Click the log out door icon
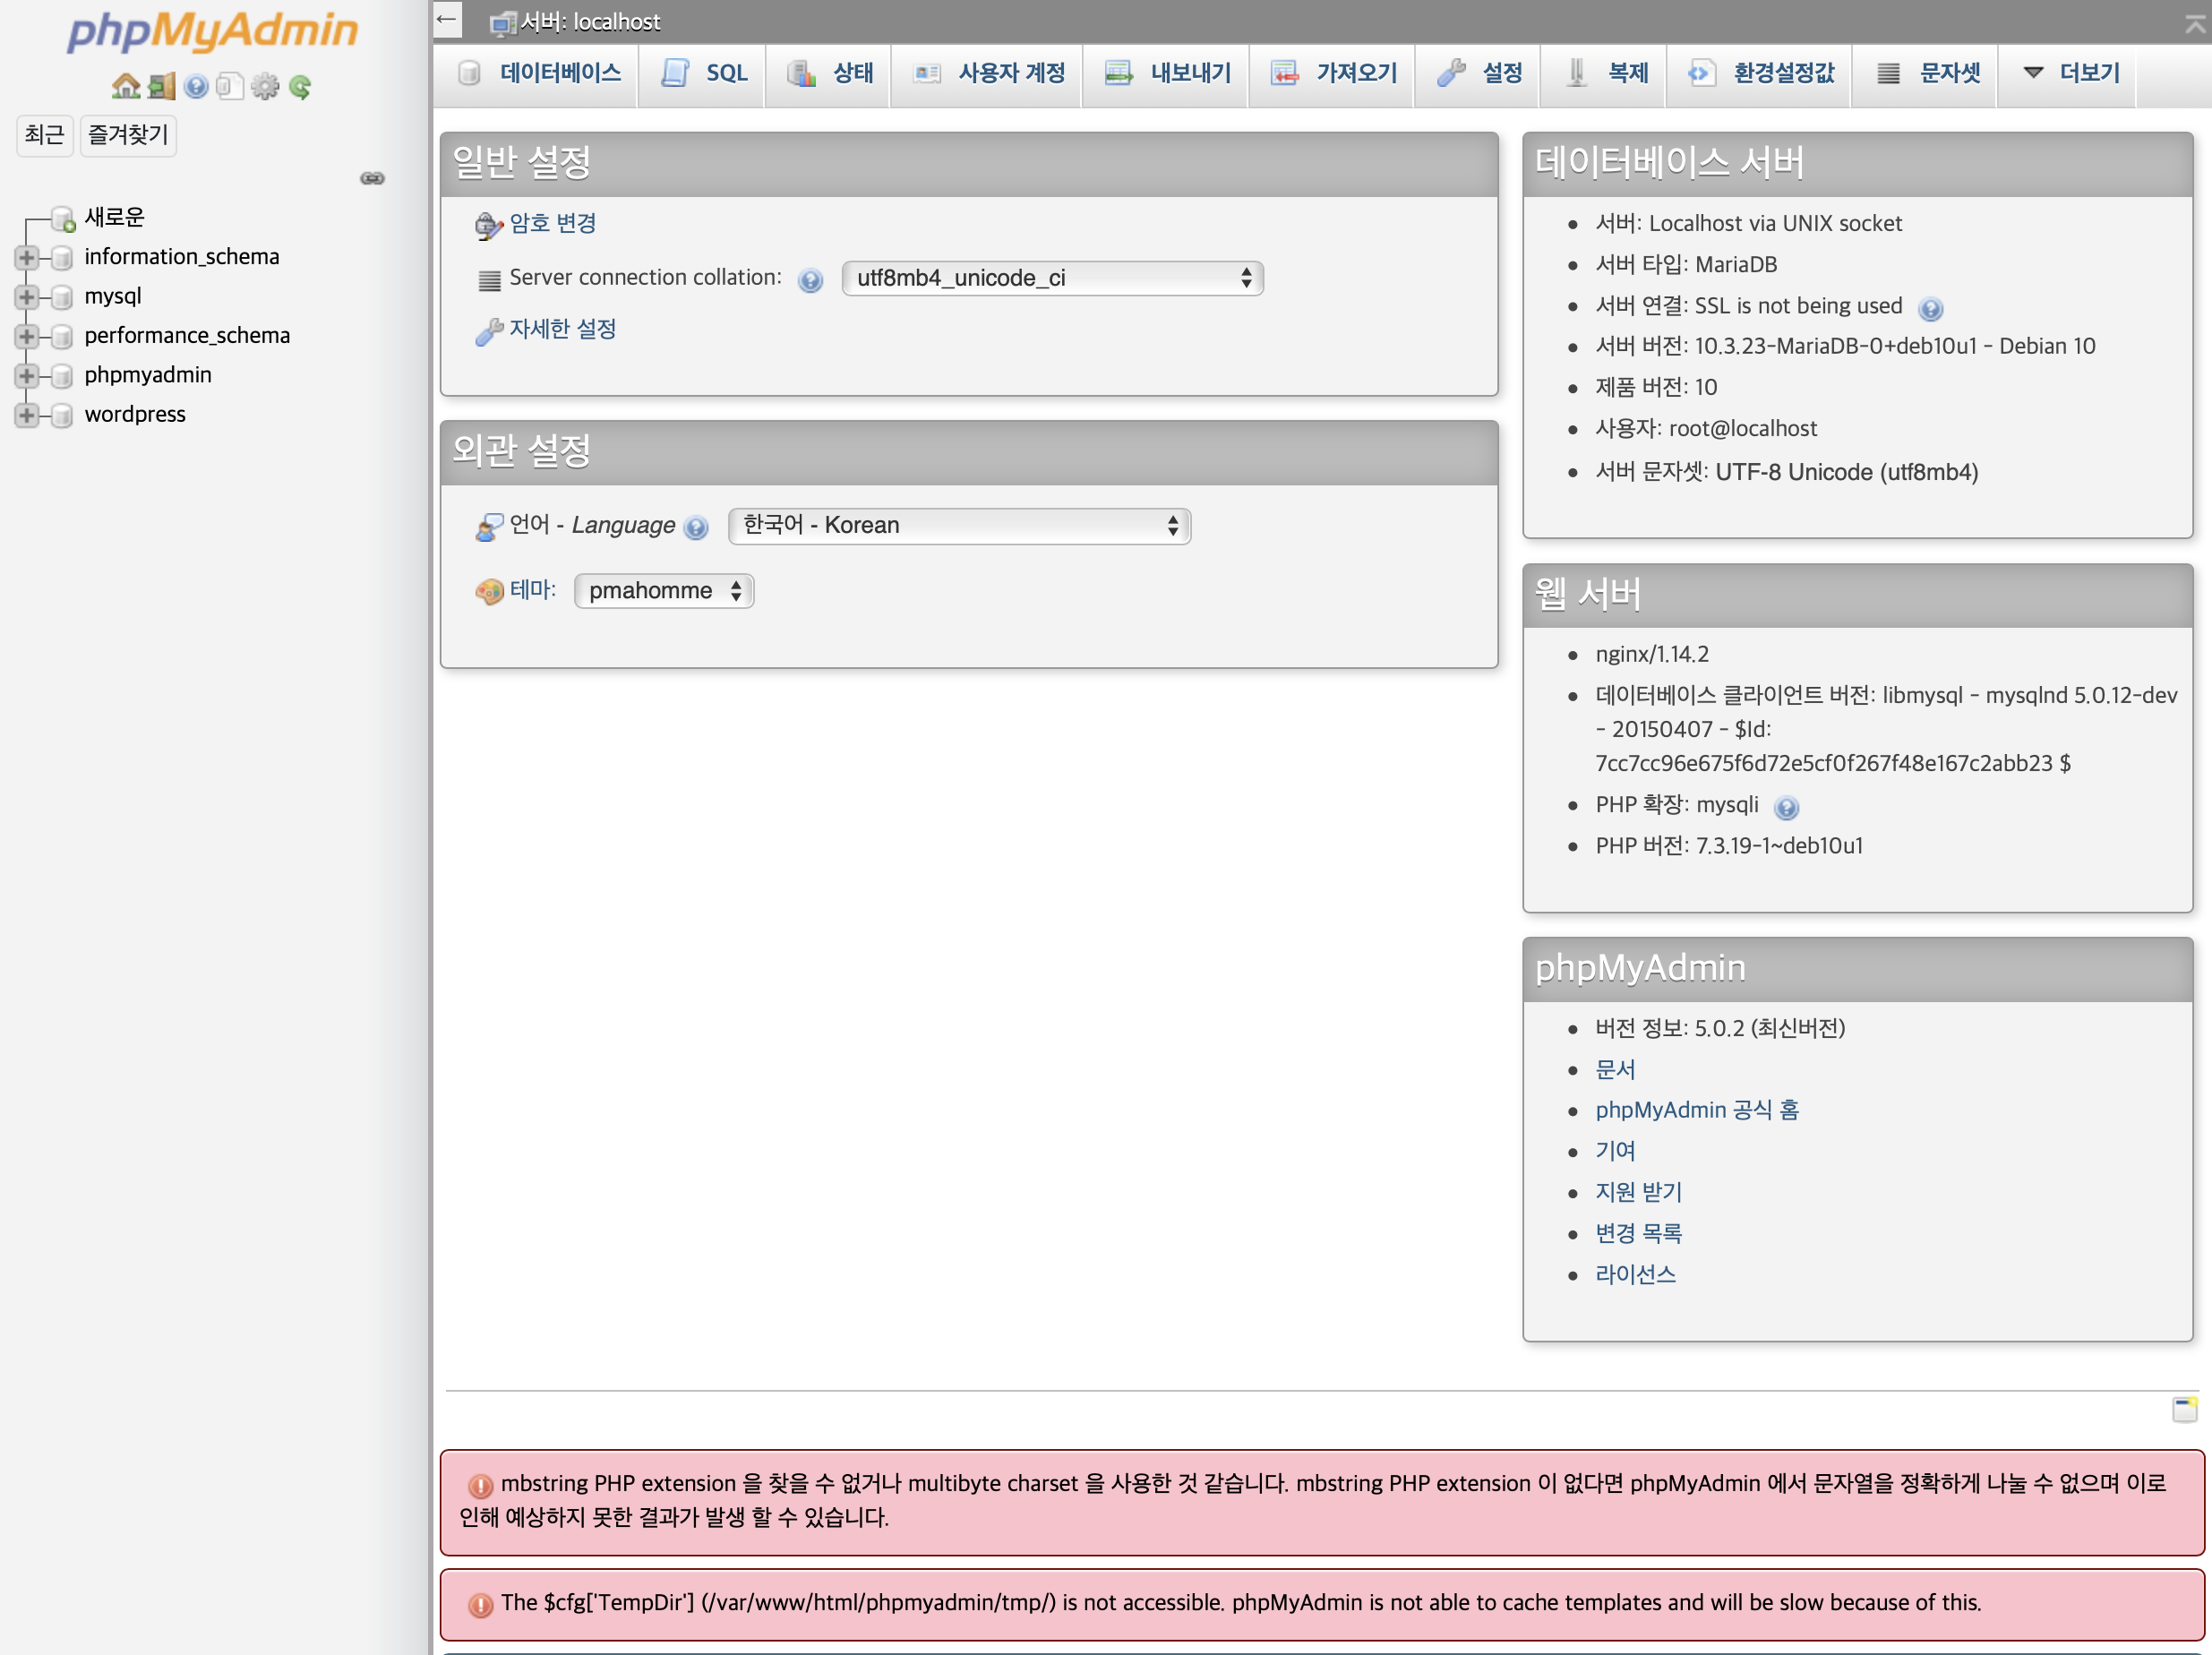 (161, 87)
